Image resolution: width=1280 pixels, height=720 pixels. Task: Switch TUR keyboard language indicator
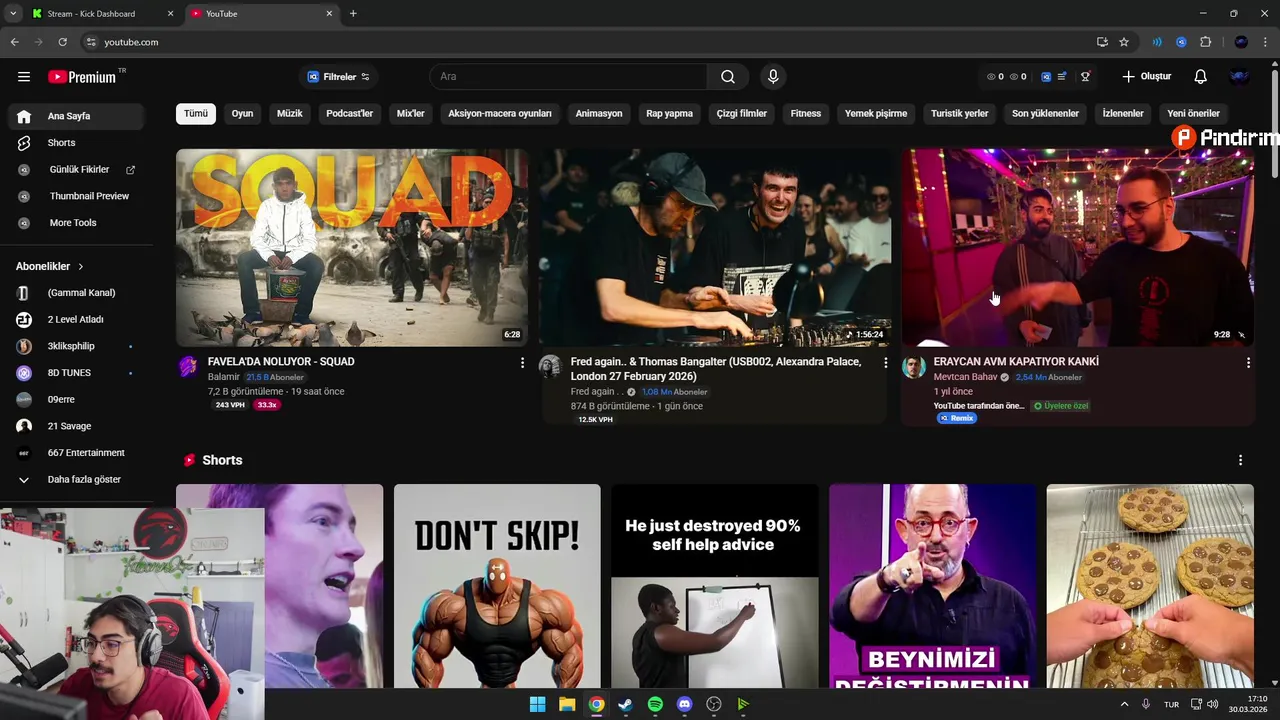1171,704
